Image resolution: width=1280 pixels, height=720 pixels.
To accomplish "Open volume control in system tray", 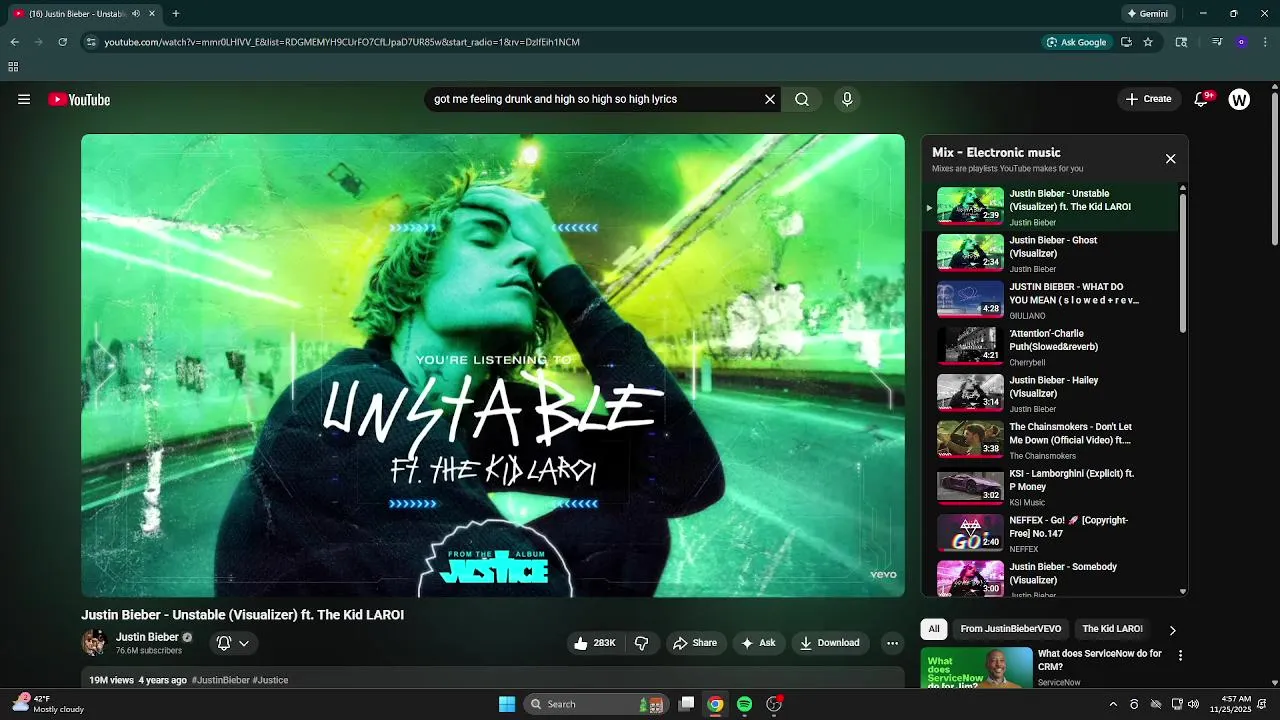I will coord(1193,704).
